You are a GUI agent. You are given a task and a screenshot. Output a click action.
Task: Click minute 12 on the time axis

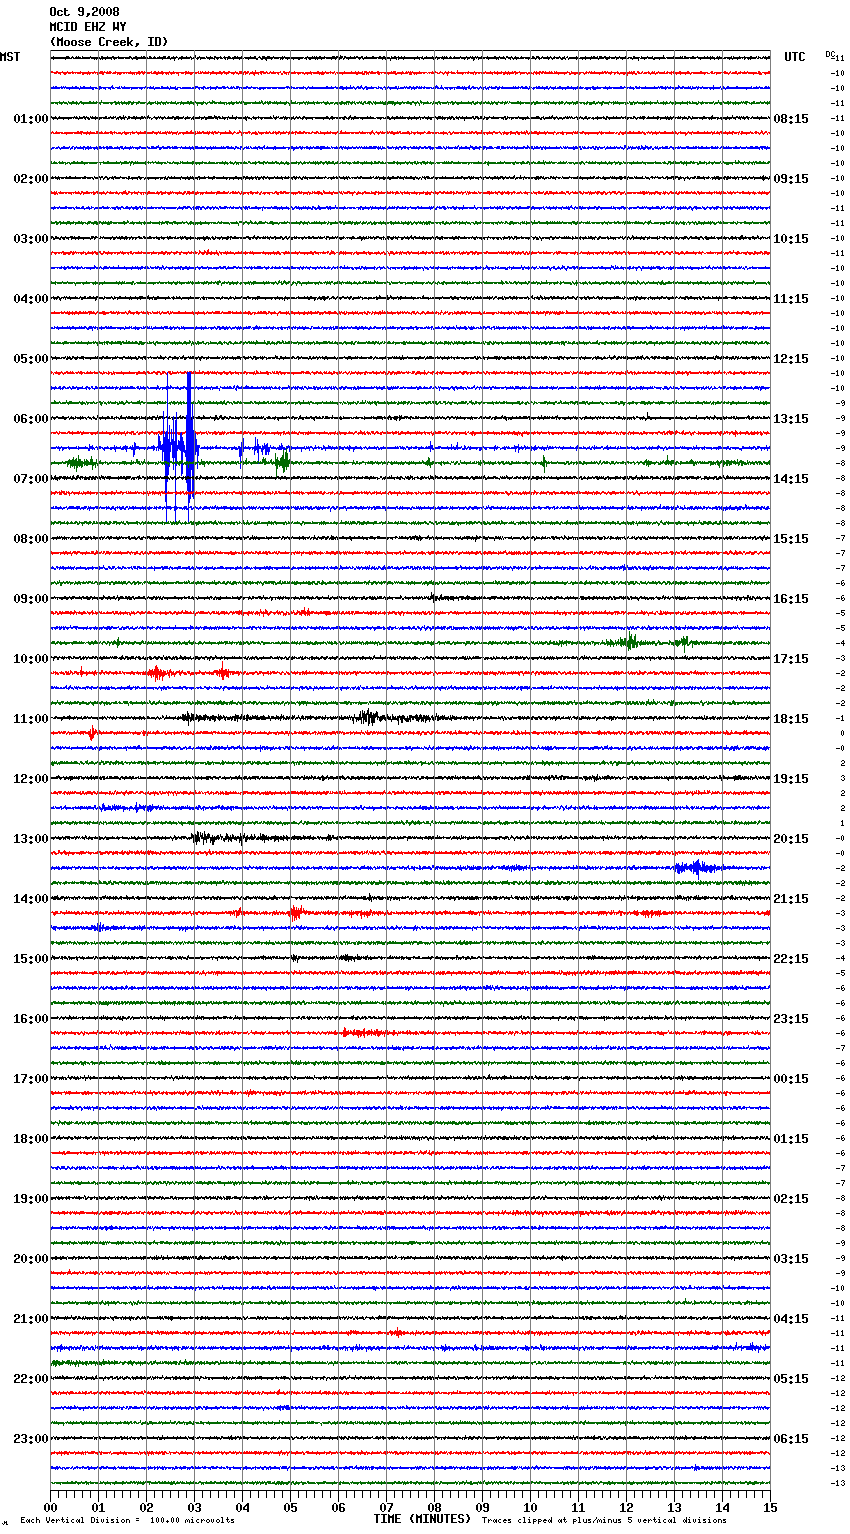coord(627,1506)
